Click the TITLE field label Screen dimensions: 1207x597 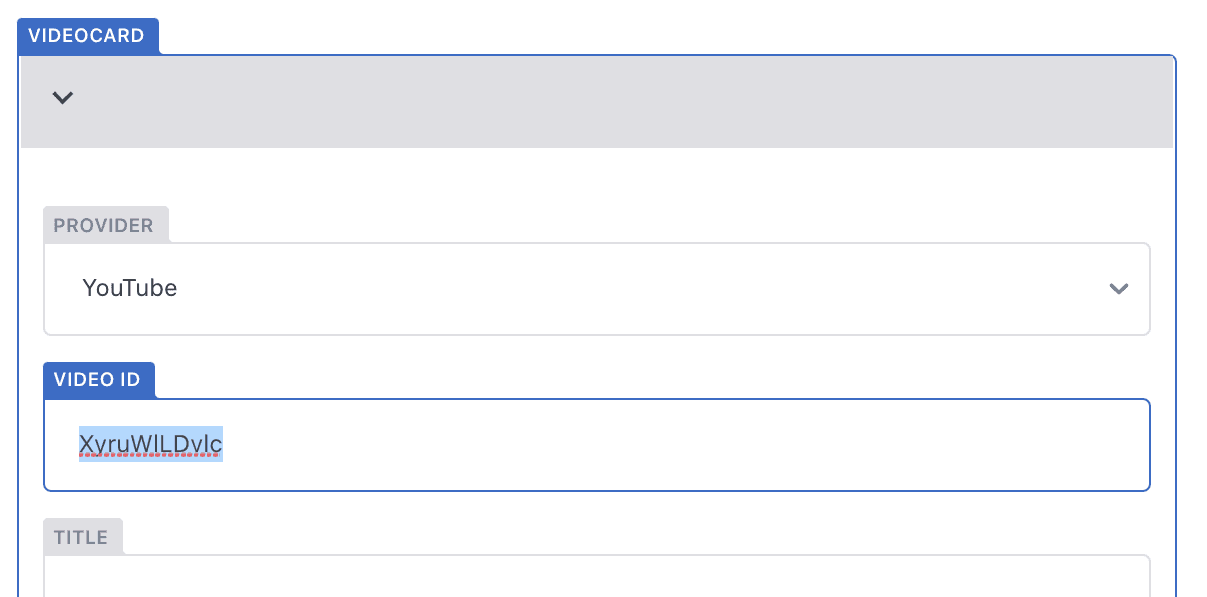81,537
